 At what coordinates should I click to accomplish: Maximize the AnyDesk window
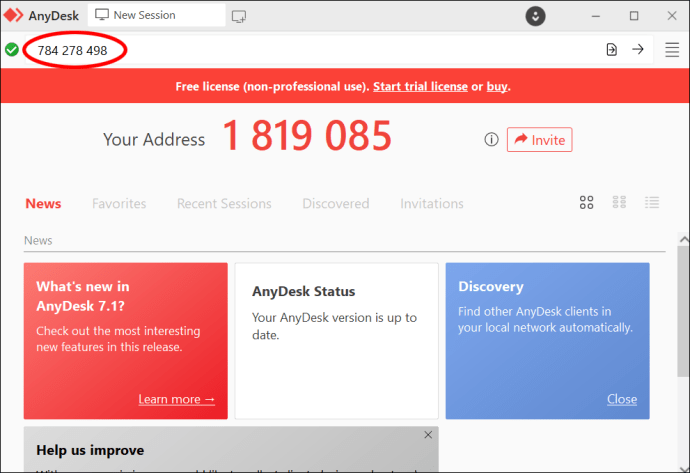(x=634, y=16)
